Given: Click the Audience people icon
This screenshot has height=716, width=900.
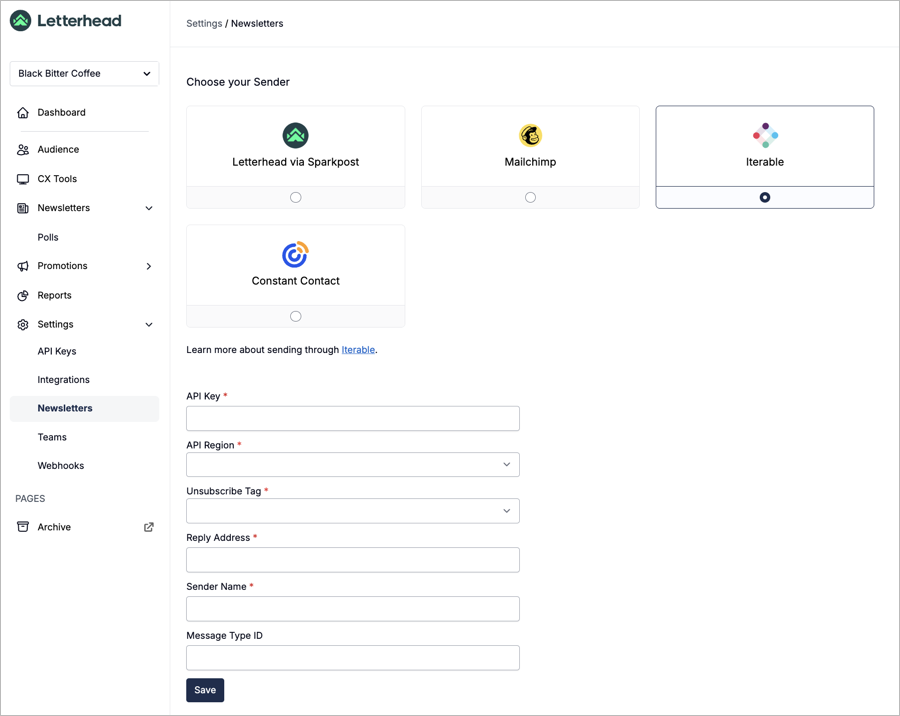Looking at the screenshot, I should [23, 149].
